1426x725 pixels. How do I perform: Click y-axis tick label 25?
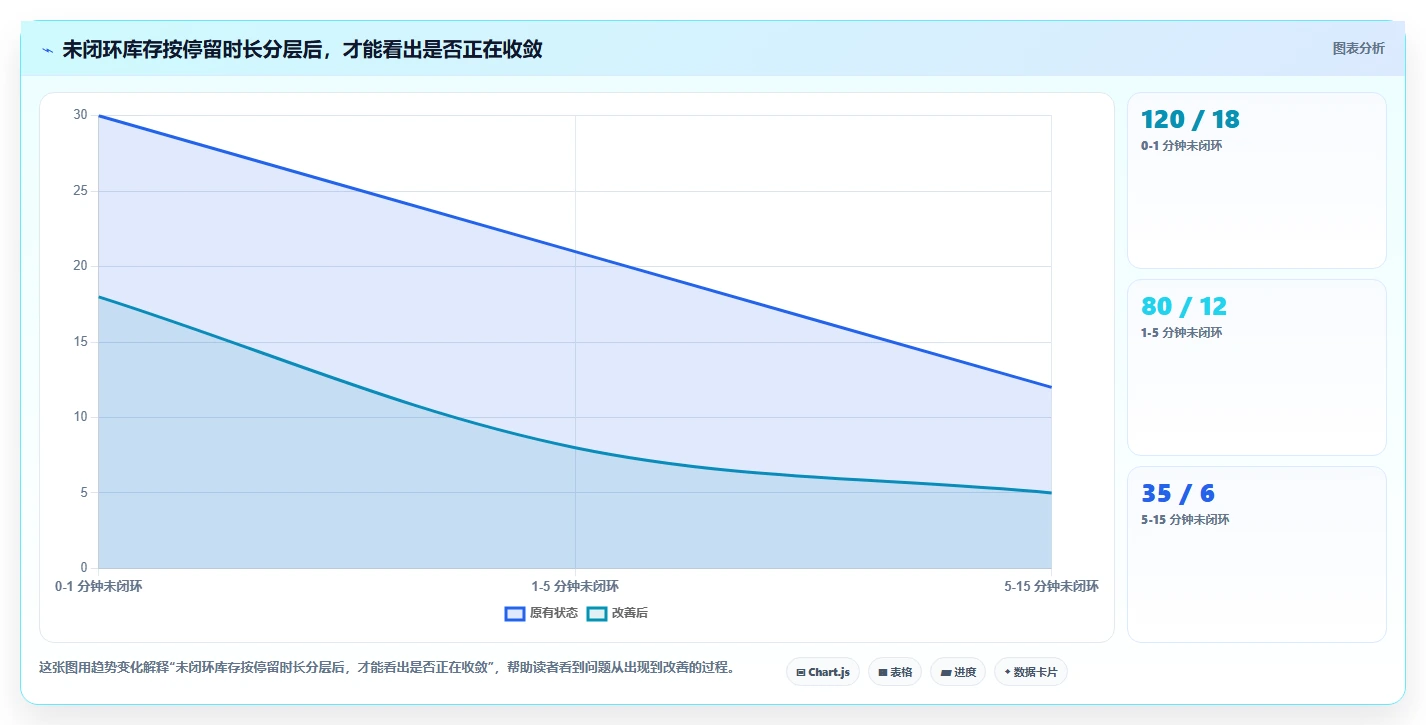click(80, 191)
